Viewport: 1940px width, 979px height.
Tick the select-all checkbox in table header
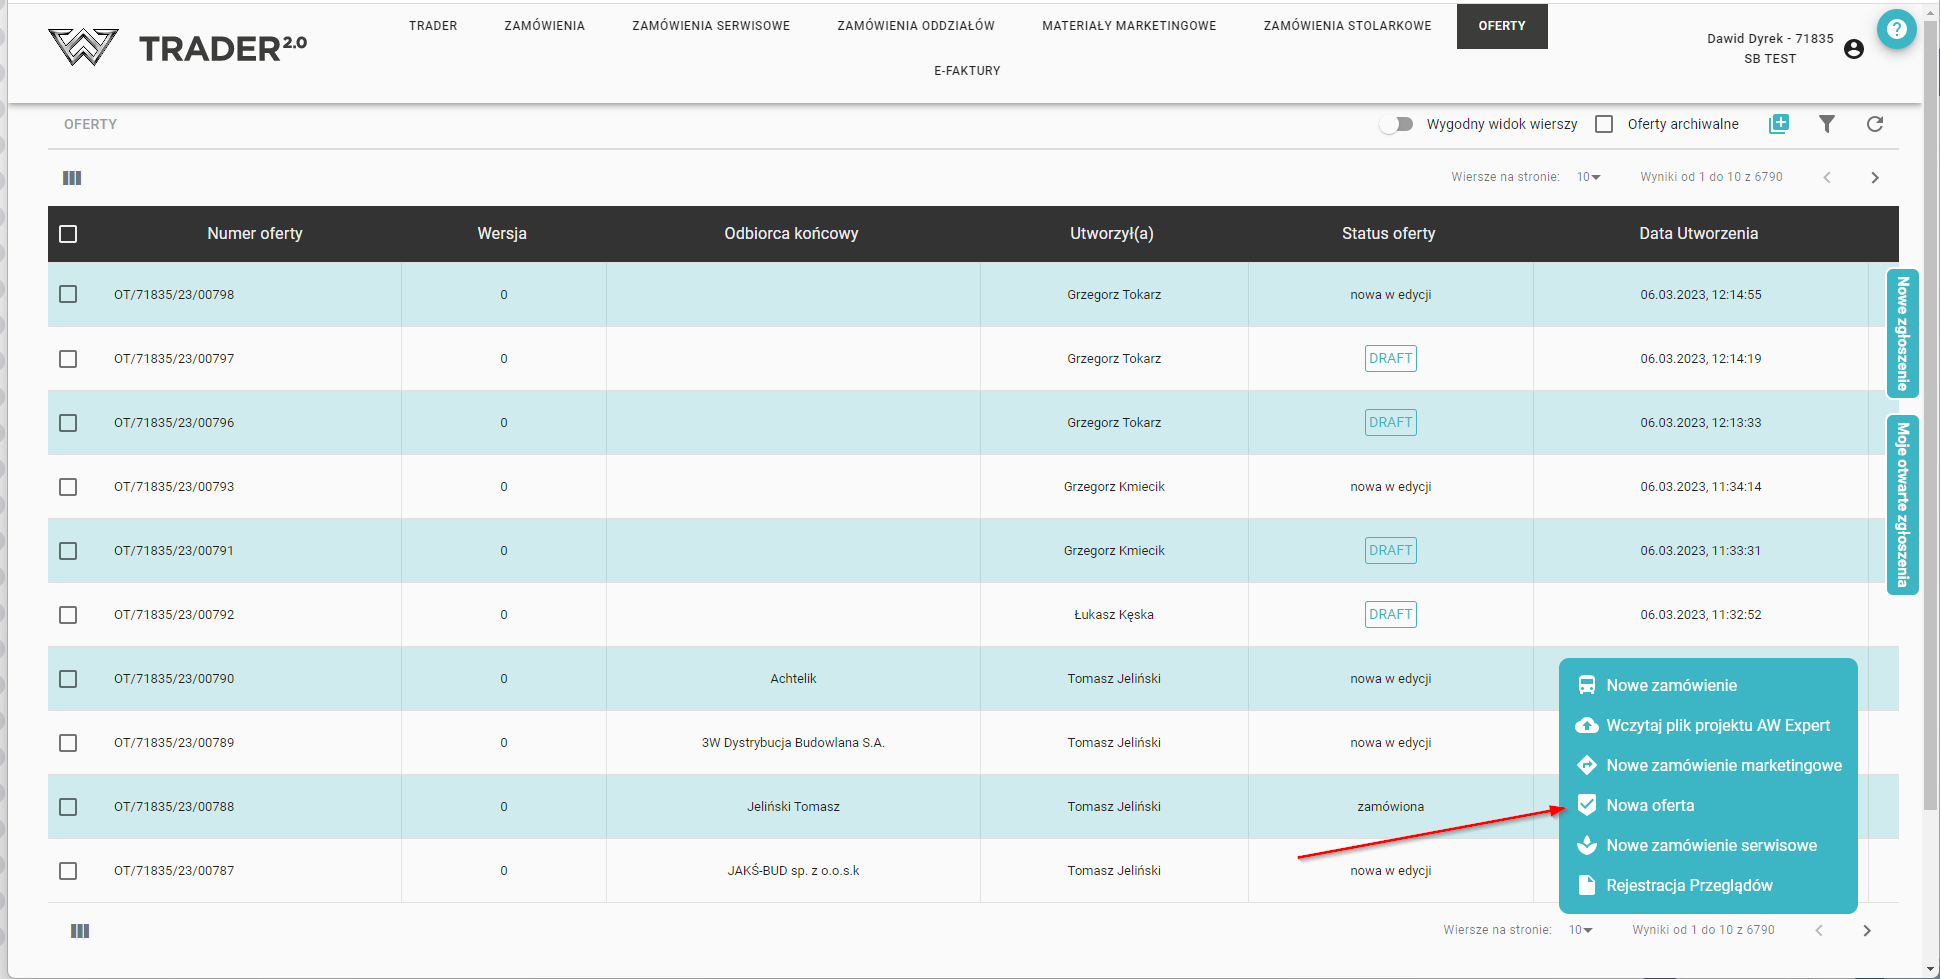tap(68, 234)
